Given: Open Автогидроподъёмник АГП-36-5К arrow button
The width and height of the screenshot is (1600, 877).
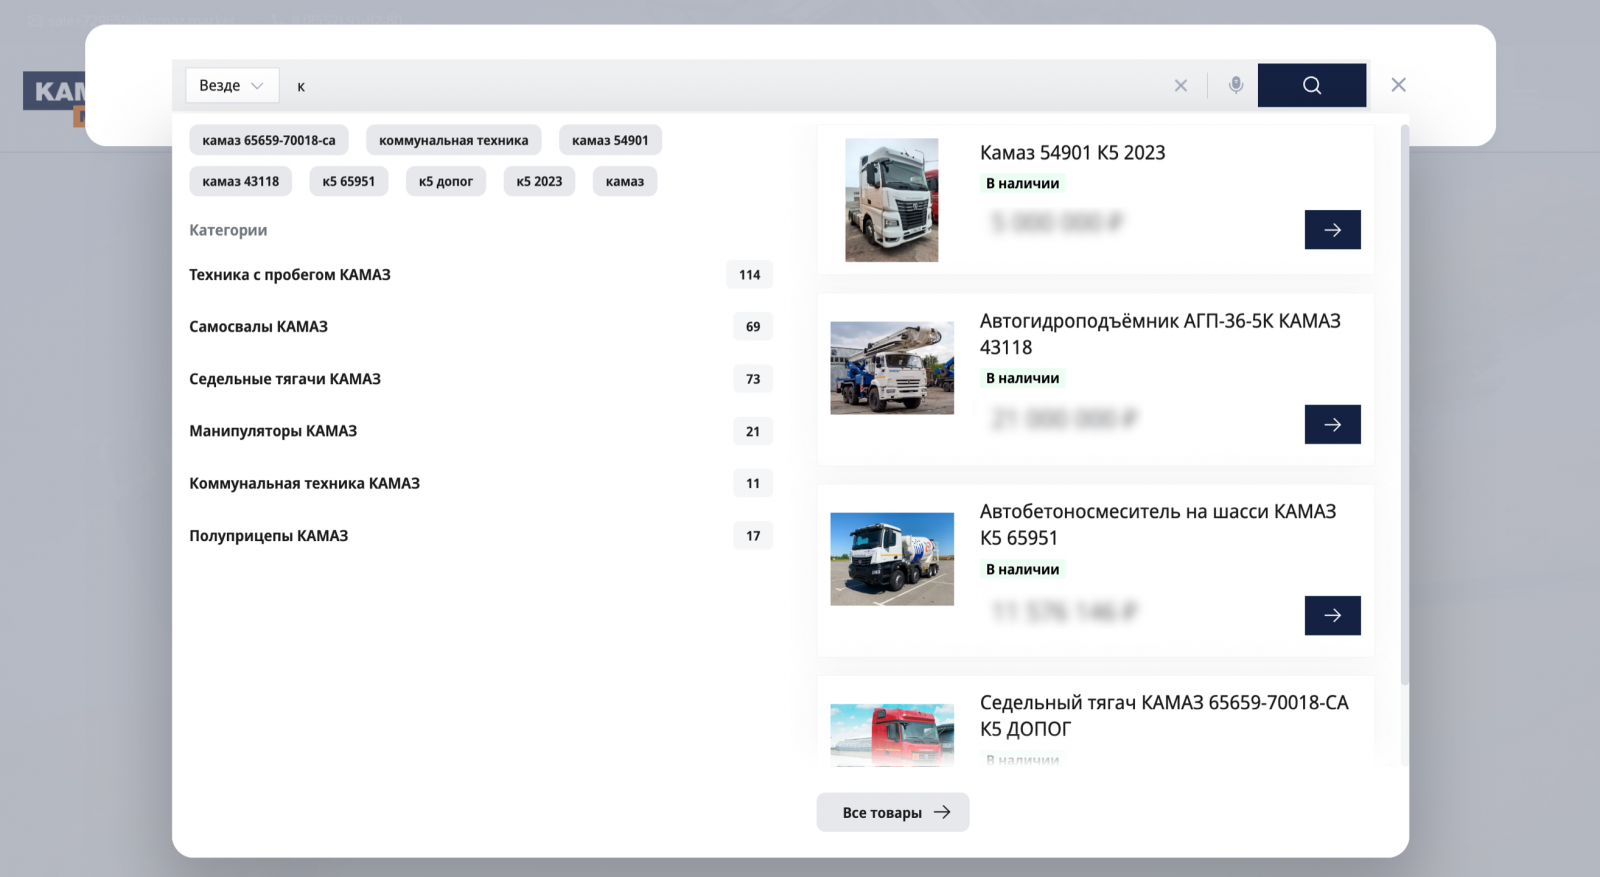Looking at the screenshot, I should pyautogui.click(x=1332, y=425).
